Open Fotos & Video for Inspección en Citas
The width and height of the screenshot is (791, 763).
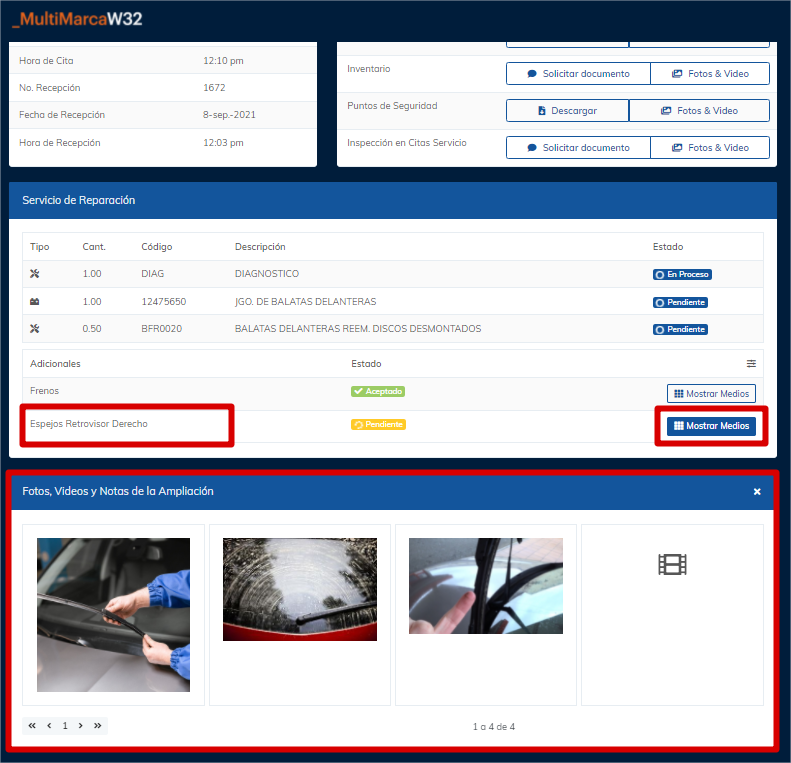[710, 148]
